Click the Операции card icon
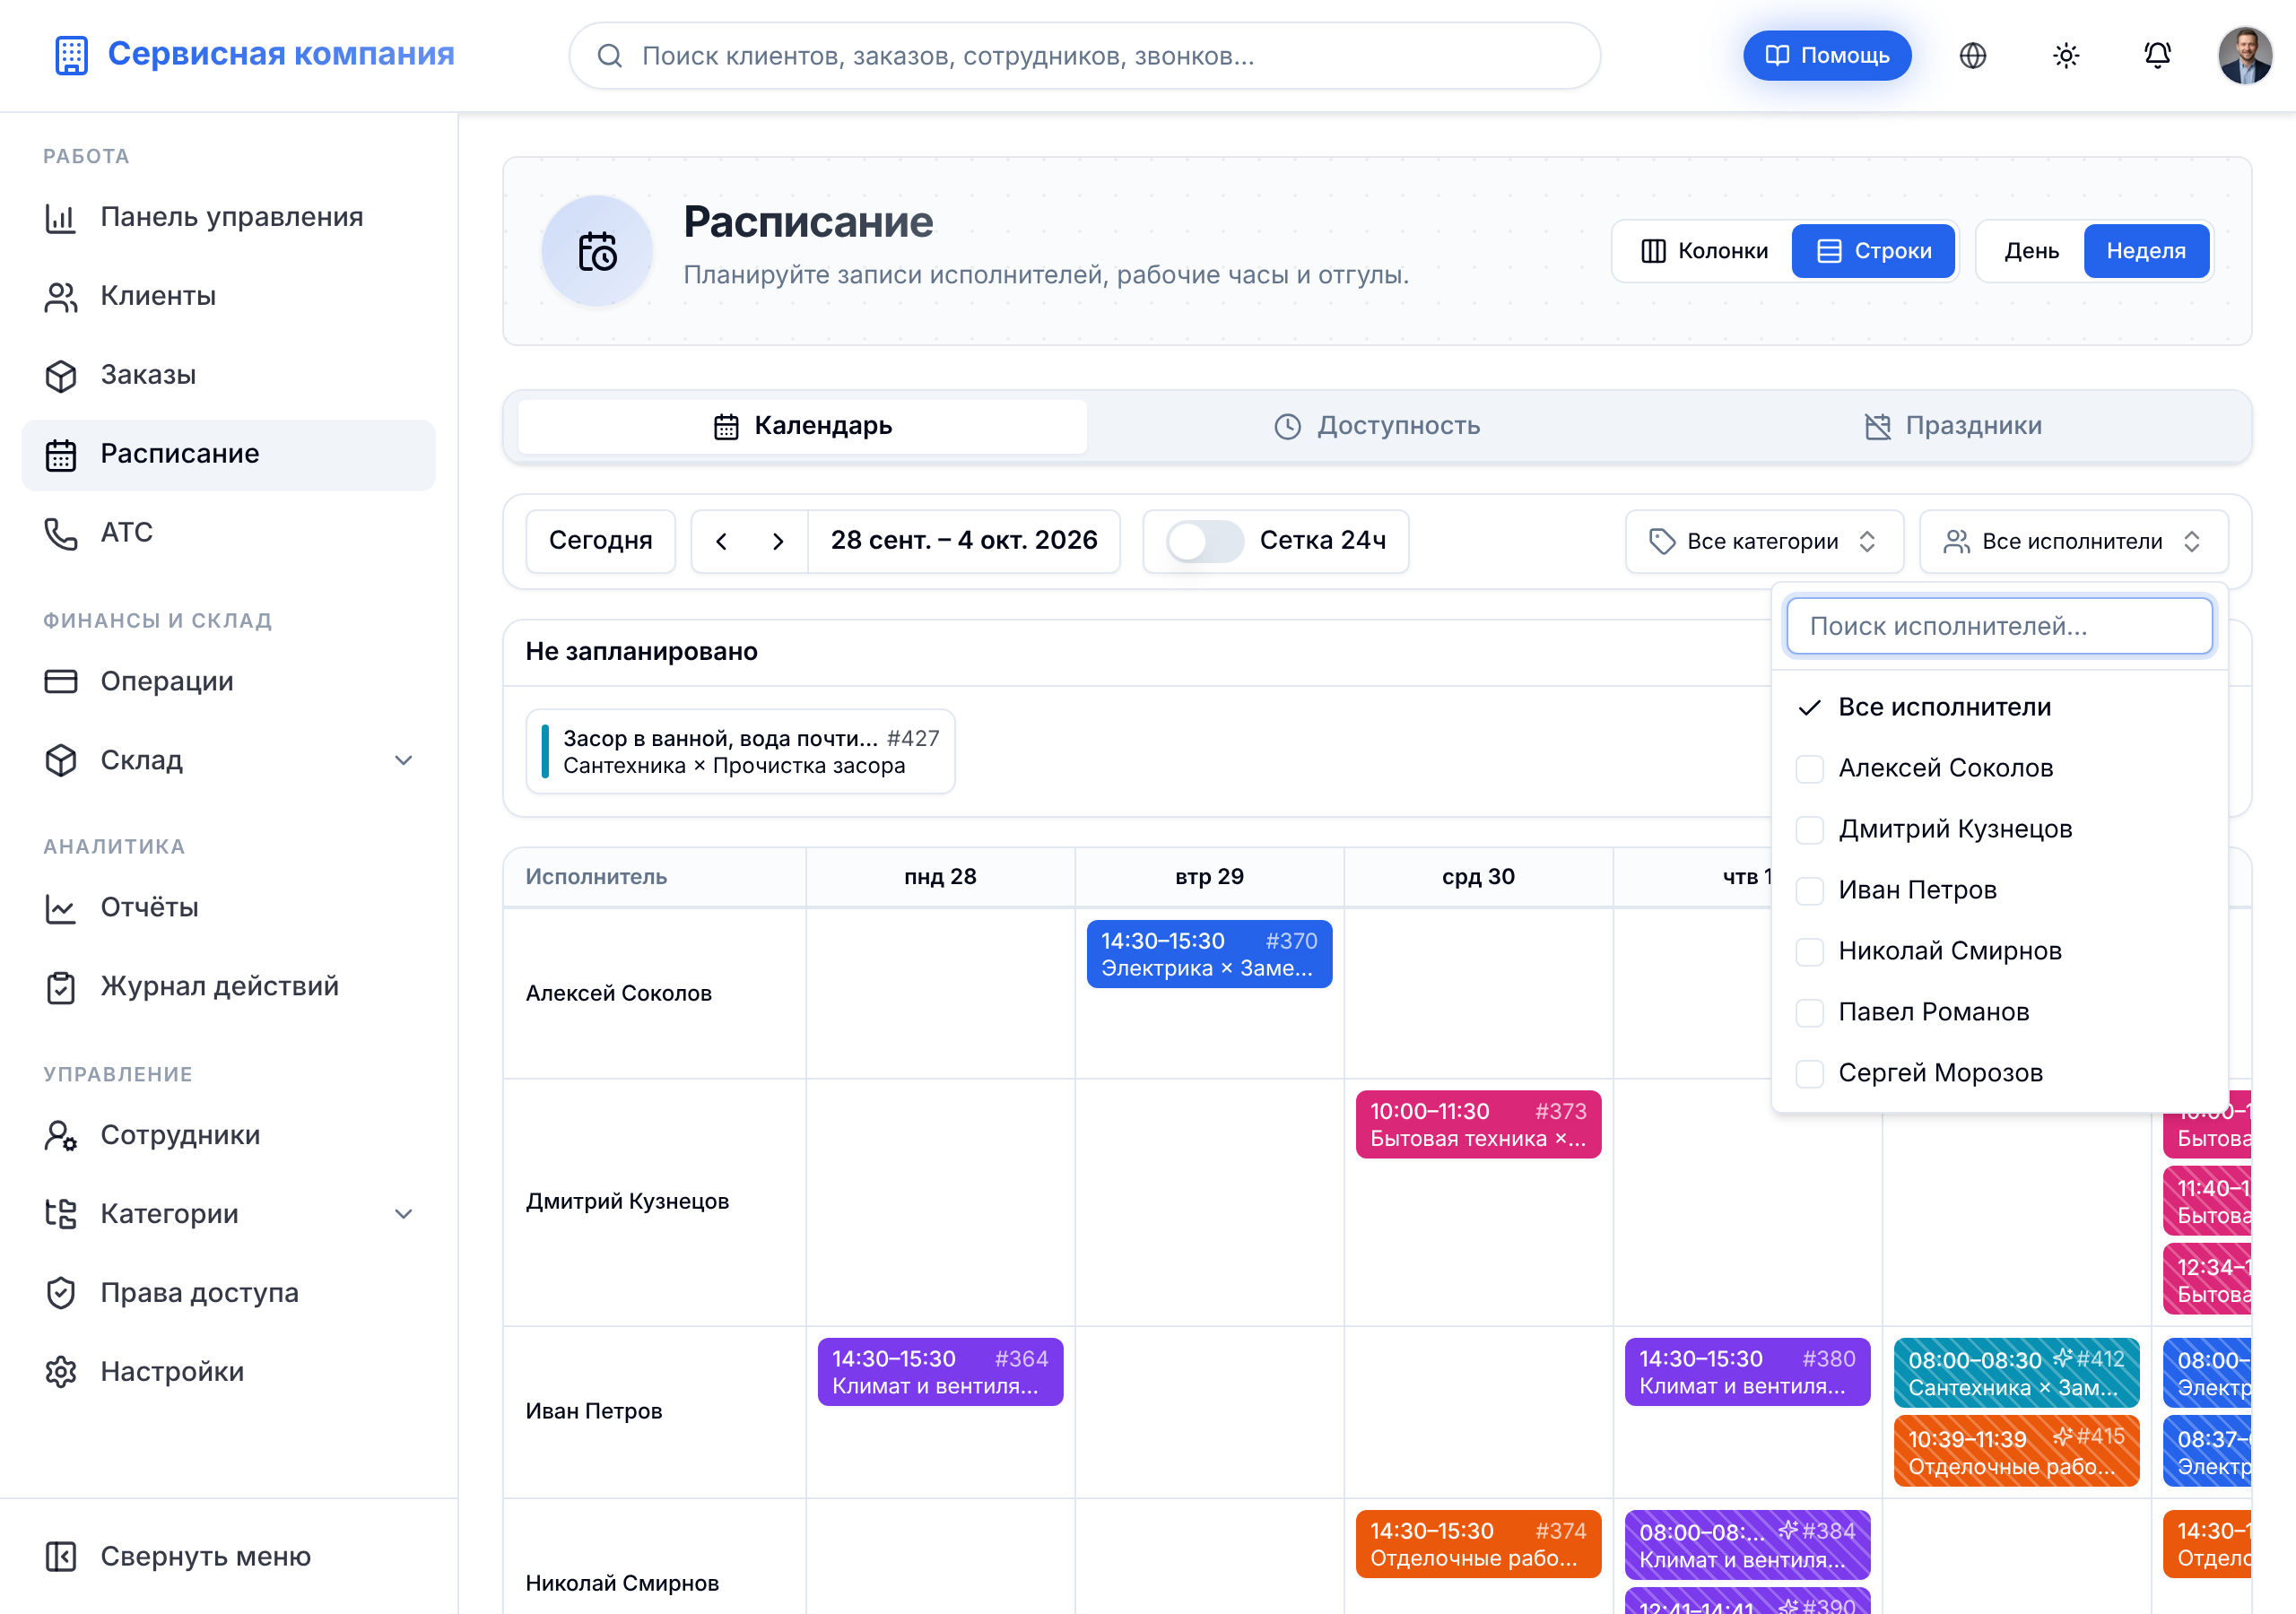 click(61, 681)
